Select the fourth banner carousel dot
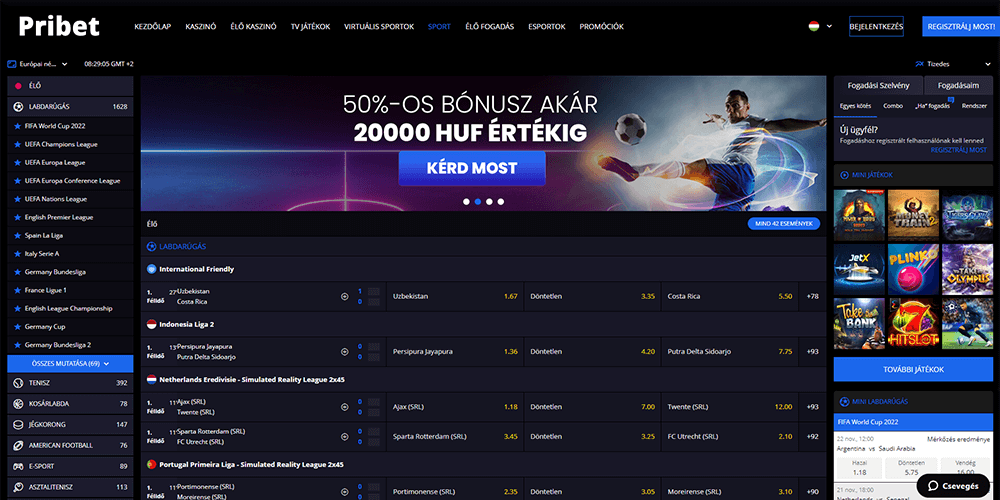 tap(501, 202)
